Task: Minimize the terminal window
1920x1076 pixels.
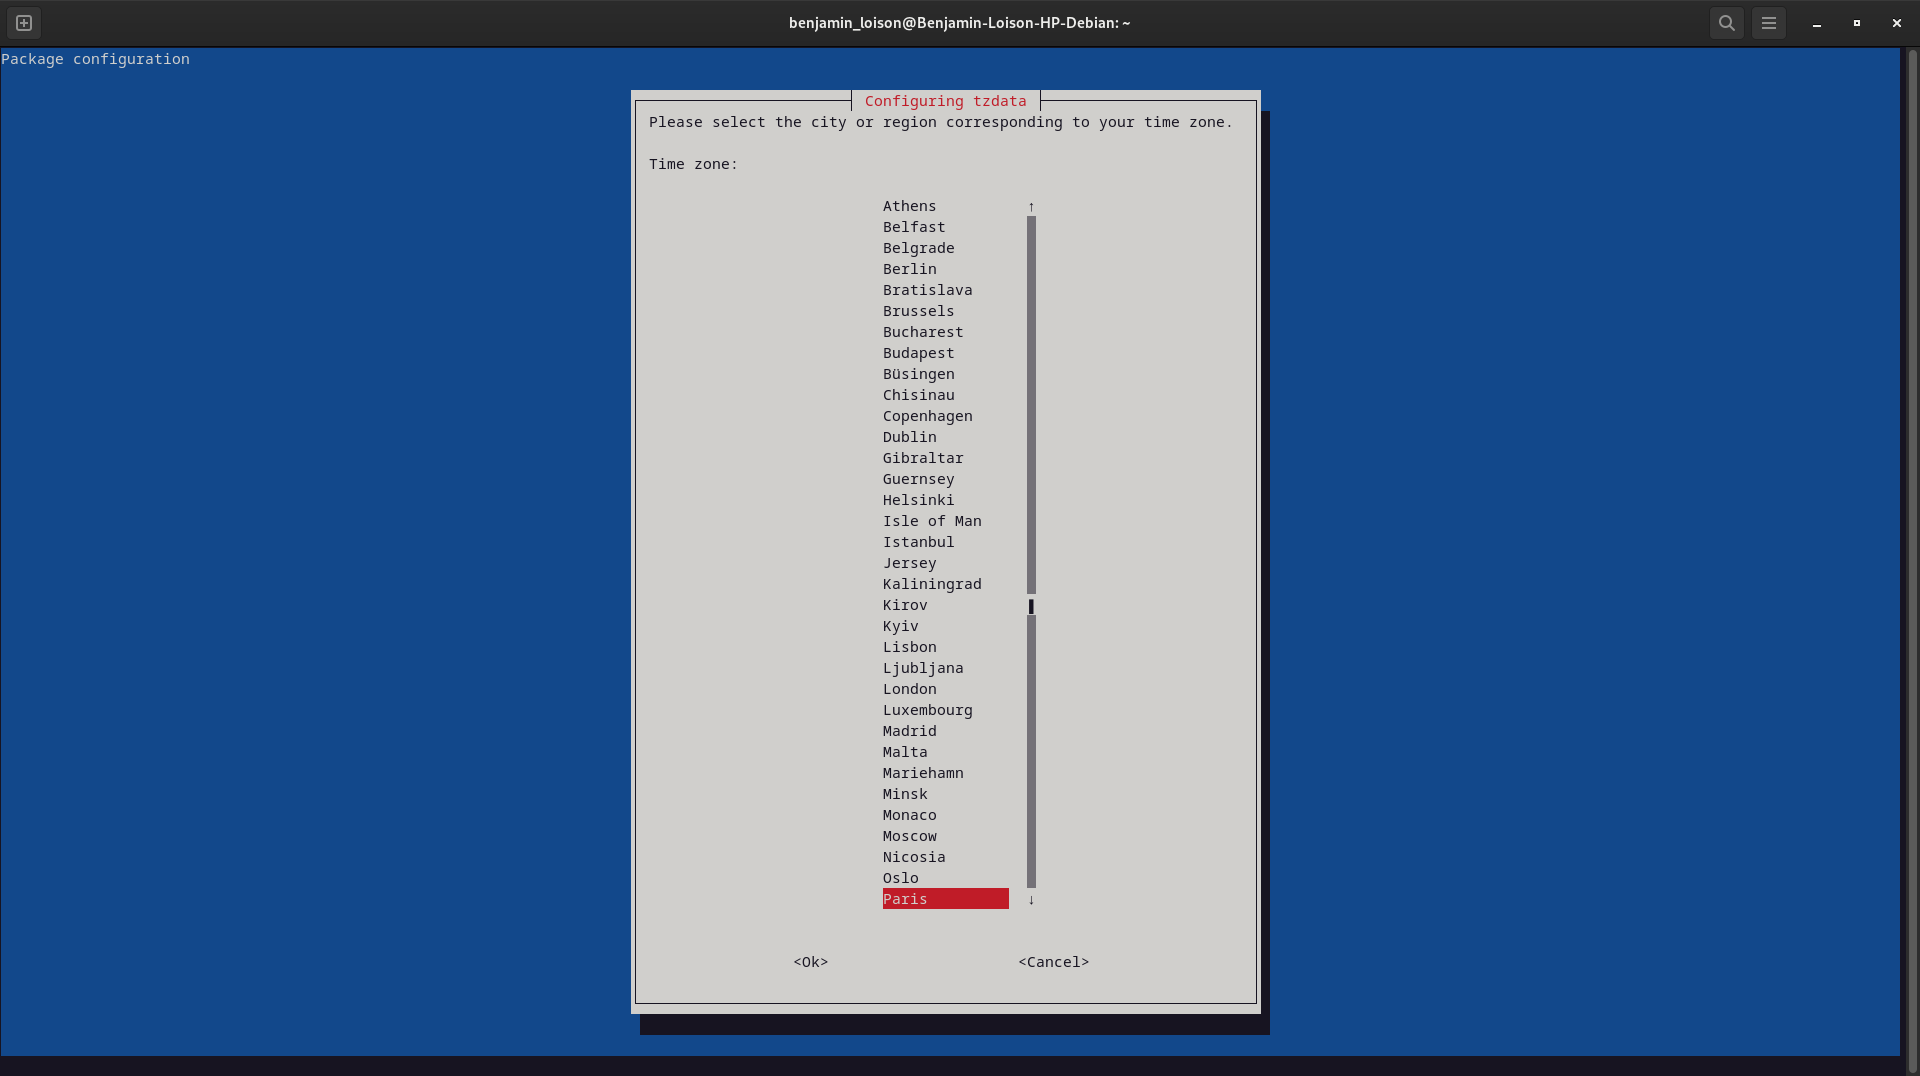Action: [1816, 23]
